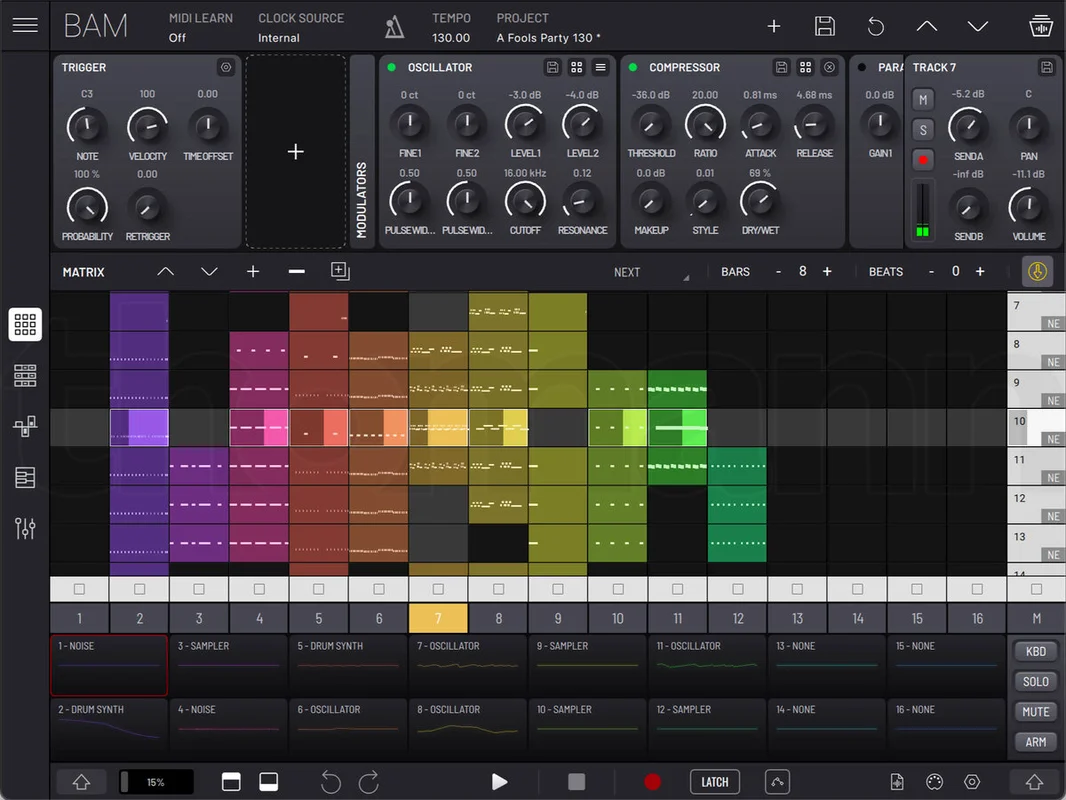1066x800 pixels.
Task: Select the 5 - DRUM SYNTH track pad
Action: point(347,665)
